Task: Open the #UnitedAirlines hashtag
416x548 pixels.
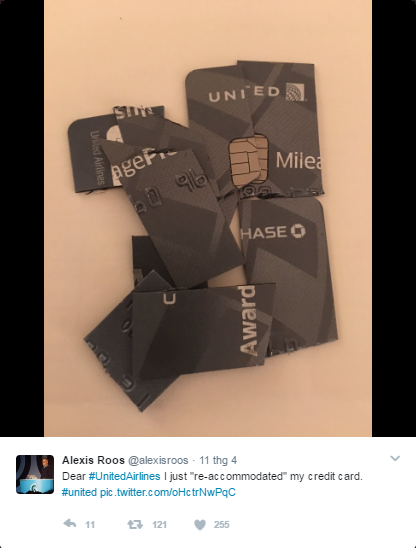Action: [124, 476]
